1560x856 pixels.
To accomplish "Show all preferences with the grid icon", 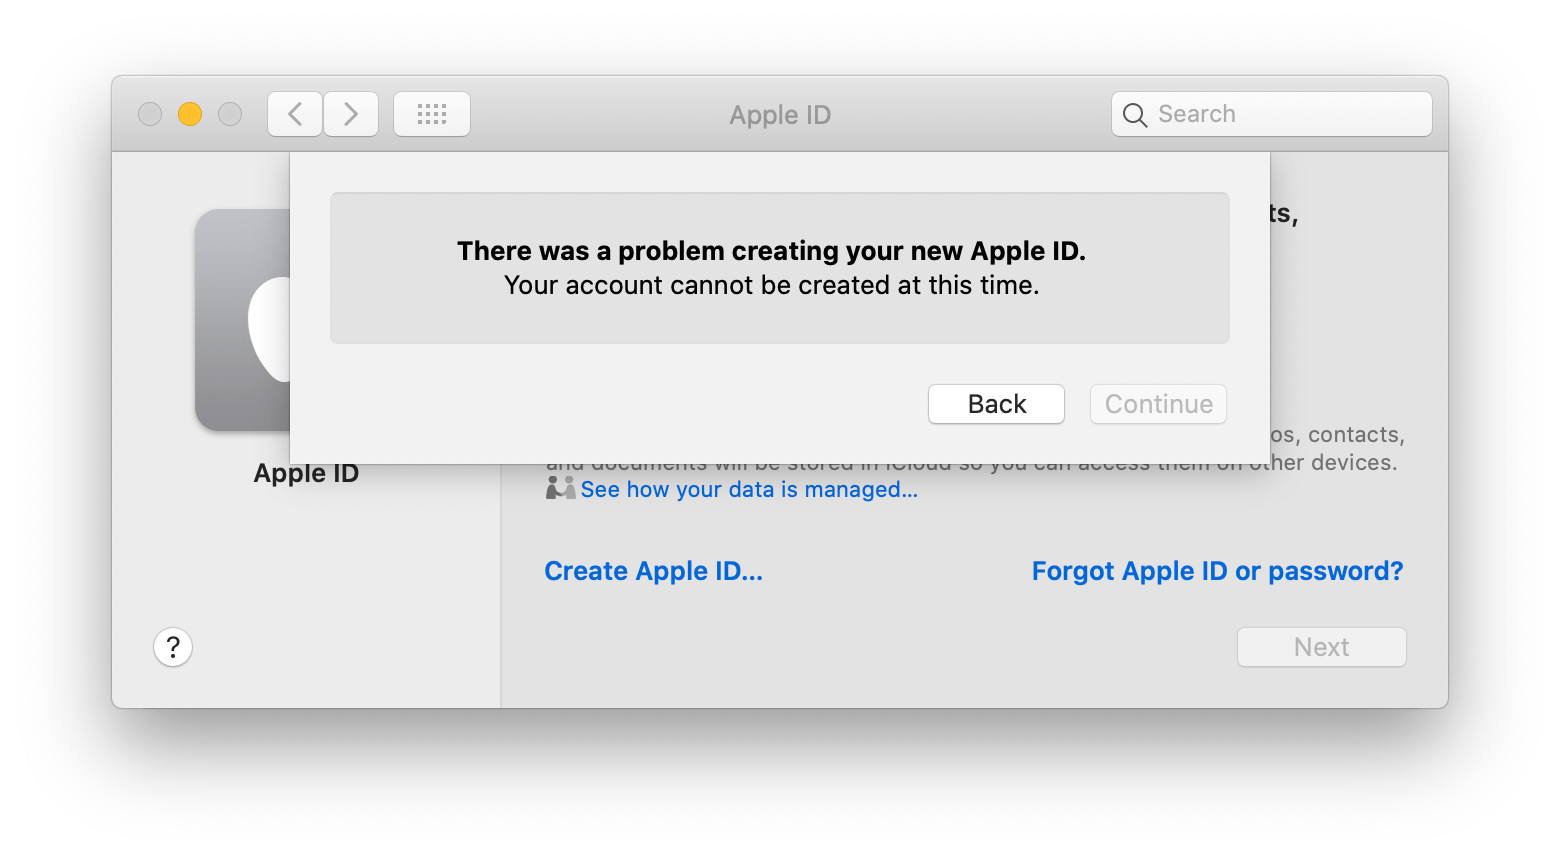I will pyautogui.click(x=432, y=114).
